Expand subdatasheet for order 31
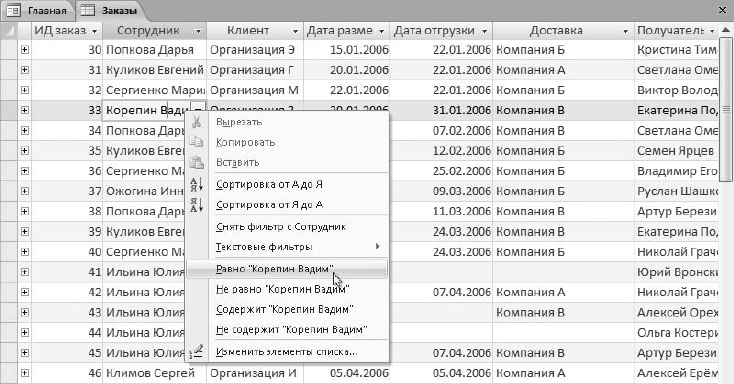 click(x=25, y=70)
